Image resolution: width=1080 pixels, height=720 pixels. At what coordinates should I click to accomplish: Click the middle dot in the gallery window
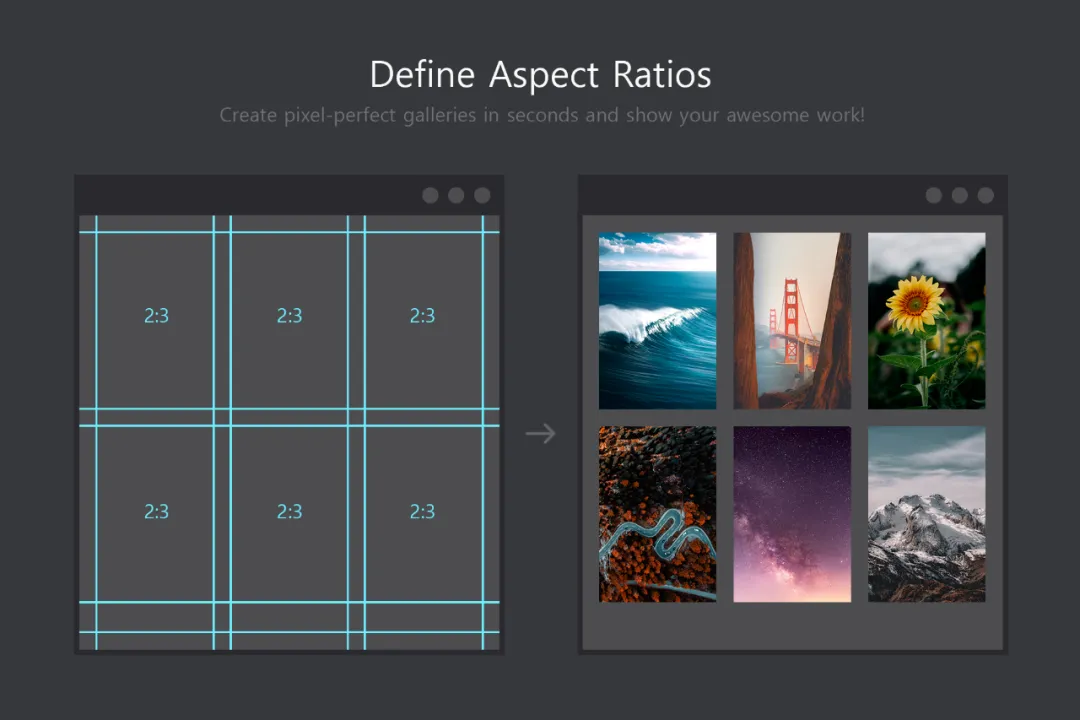tap(960, 195)
